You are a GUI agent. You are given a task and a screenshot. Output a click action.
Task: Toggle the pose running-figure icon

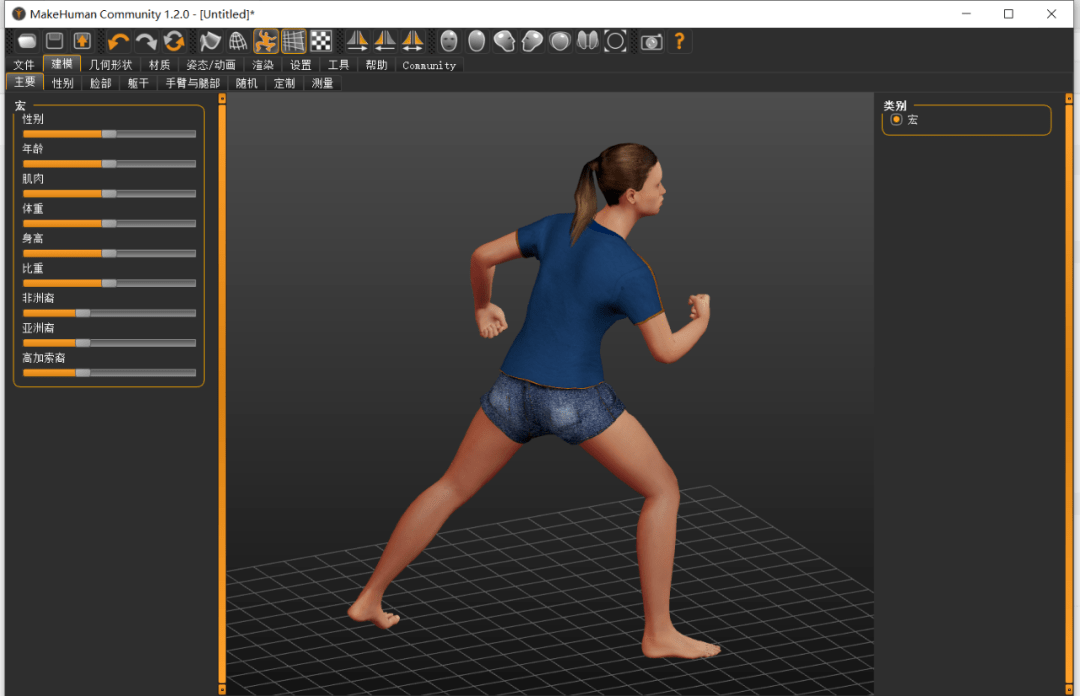click(266, 41)
